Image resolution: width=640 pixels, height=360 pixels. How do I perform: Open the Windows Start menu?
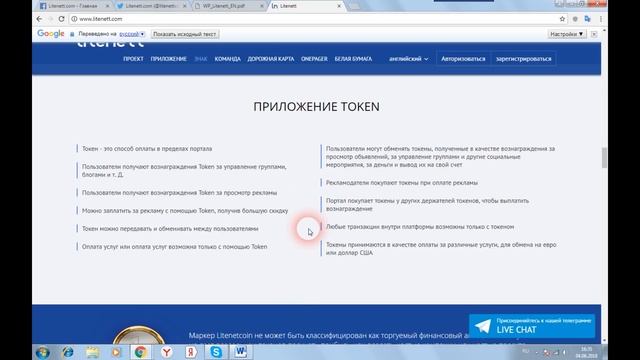43,352
